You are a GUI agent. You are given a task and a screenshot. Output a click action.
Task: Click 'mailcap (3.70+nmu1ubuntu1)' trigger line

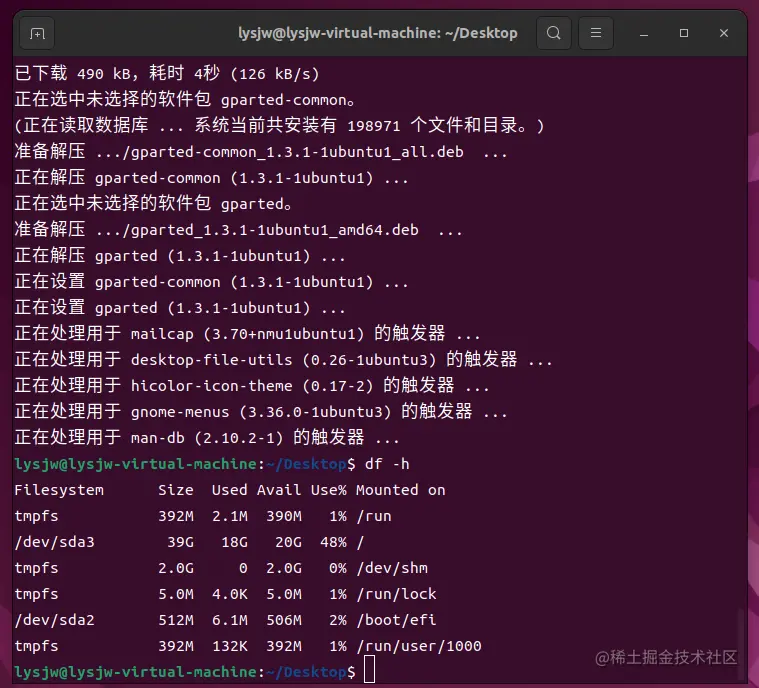(247, 334)
